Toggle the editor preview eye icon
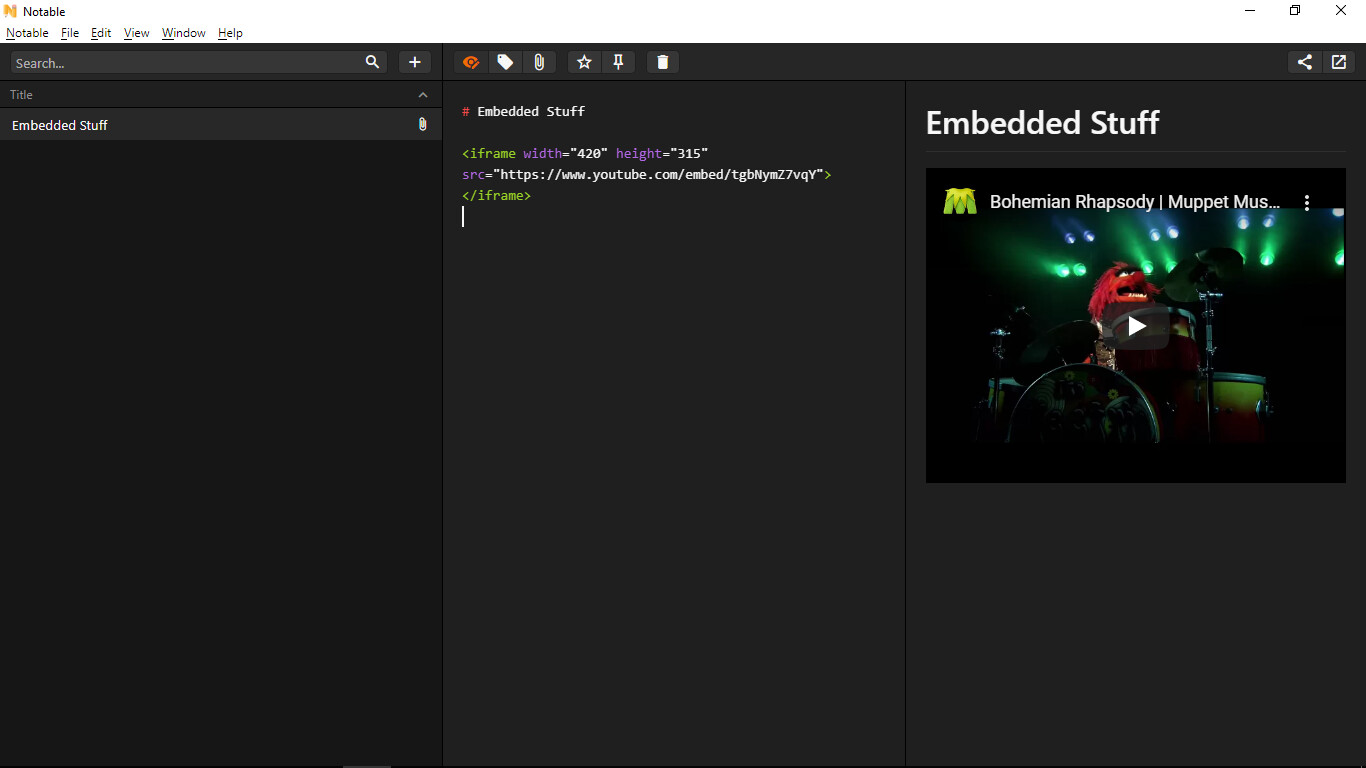 [x=471, y=62]
